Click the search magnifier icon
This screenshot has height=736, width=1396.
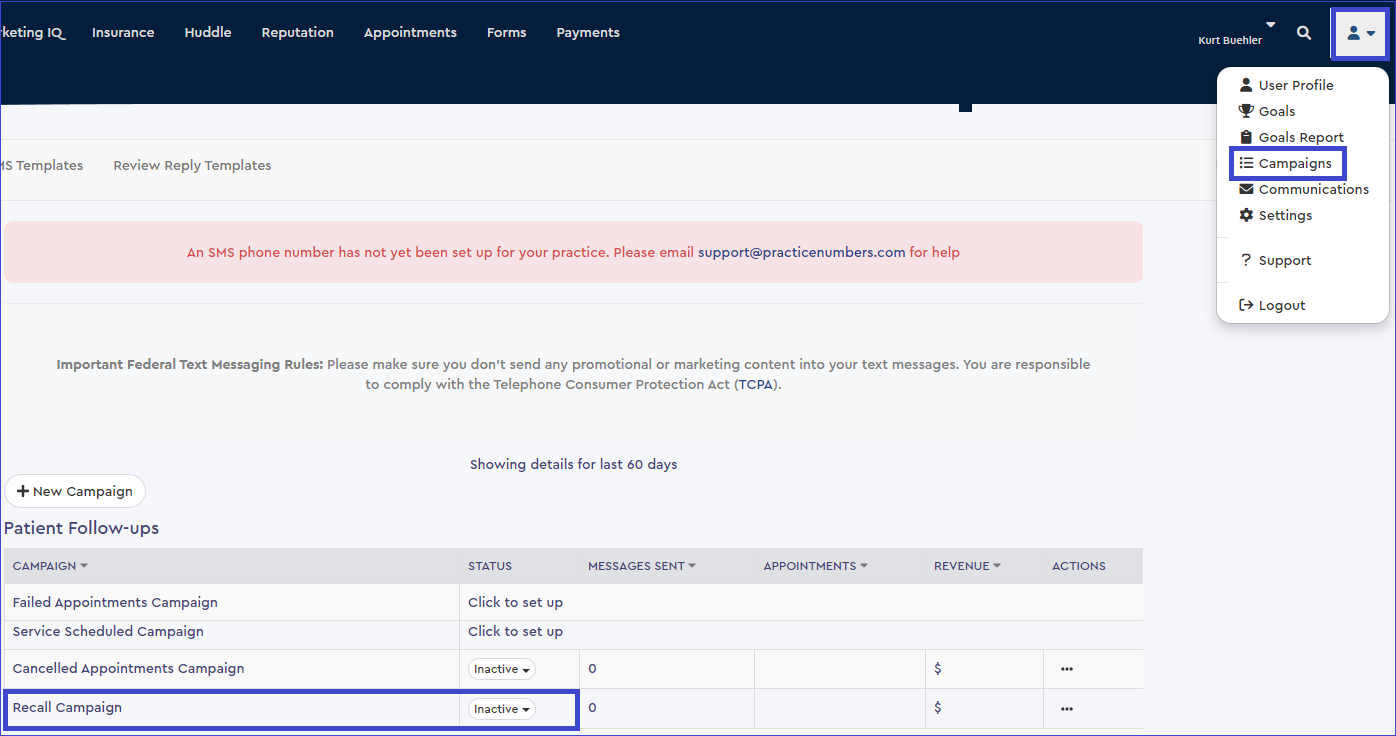point(1304,33)
